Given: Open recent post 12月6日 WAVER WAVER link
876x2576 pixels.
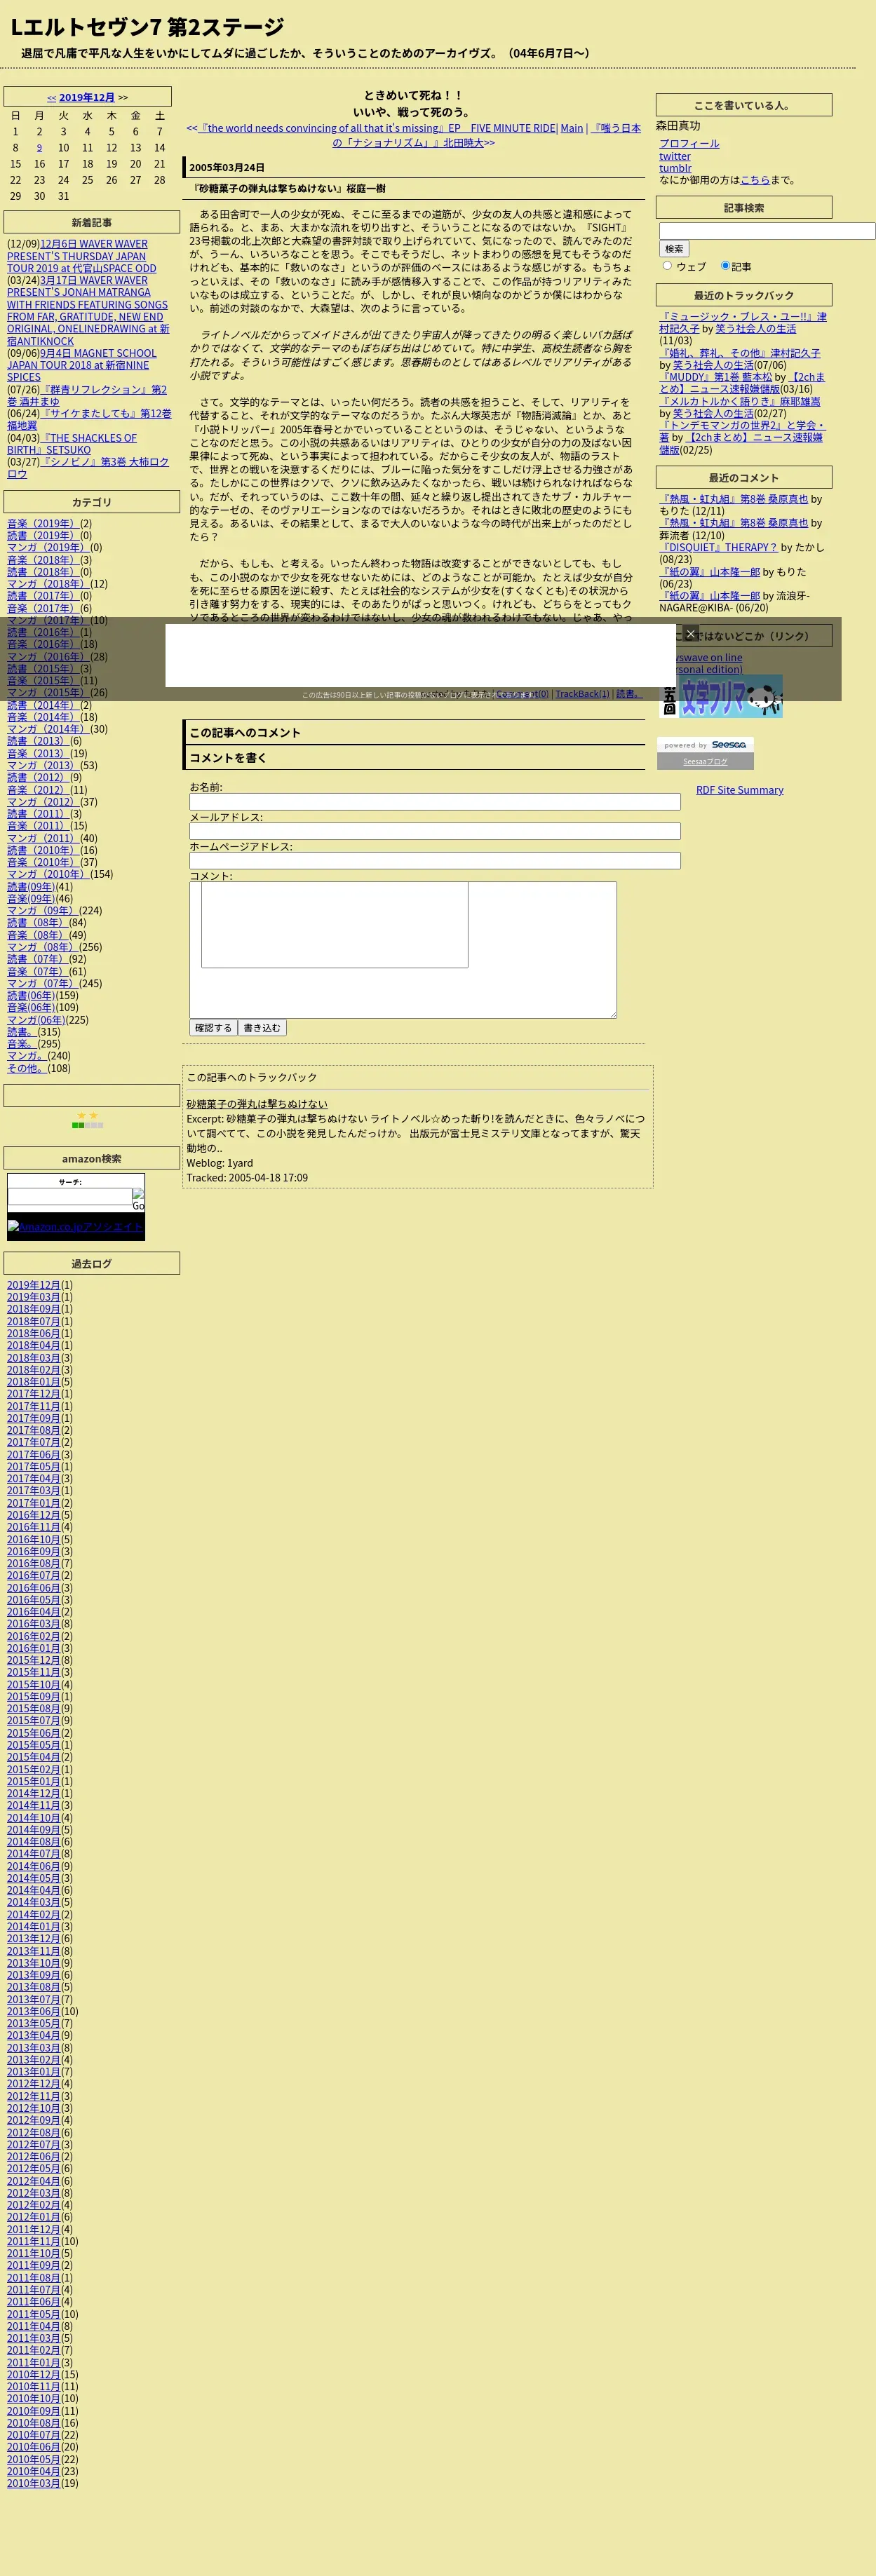Looking at the screenshot, I should 82,256.
